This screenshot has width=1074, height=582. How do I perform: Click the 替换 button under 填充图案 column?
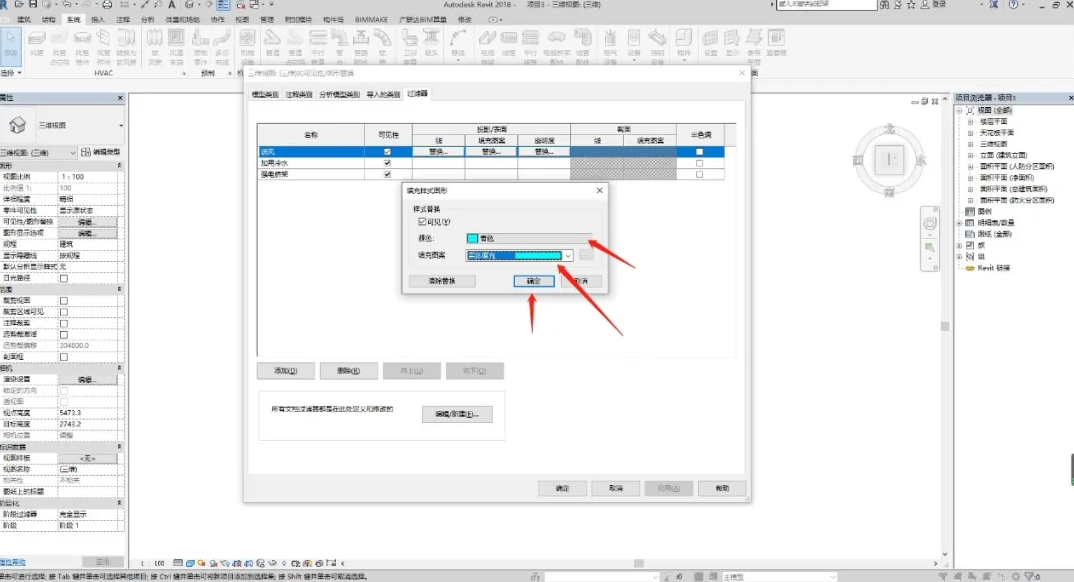[491, 152]
